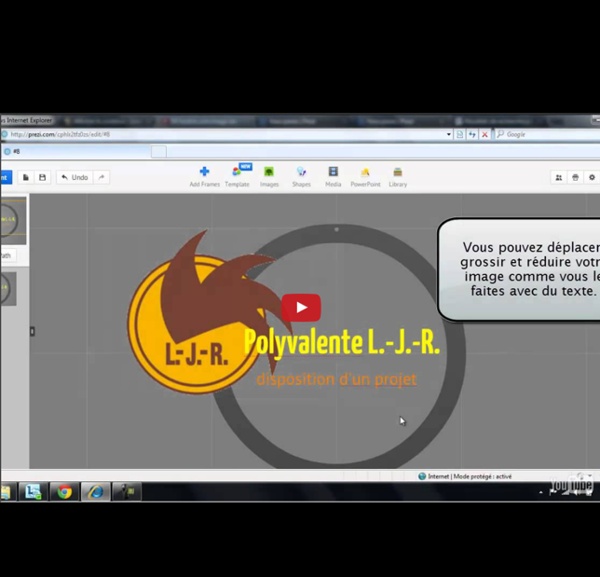Click the Google search box
This screenshot has height=577, width=600.
(x=548, y=134)
